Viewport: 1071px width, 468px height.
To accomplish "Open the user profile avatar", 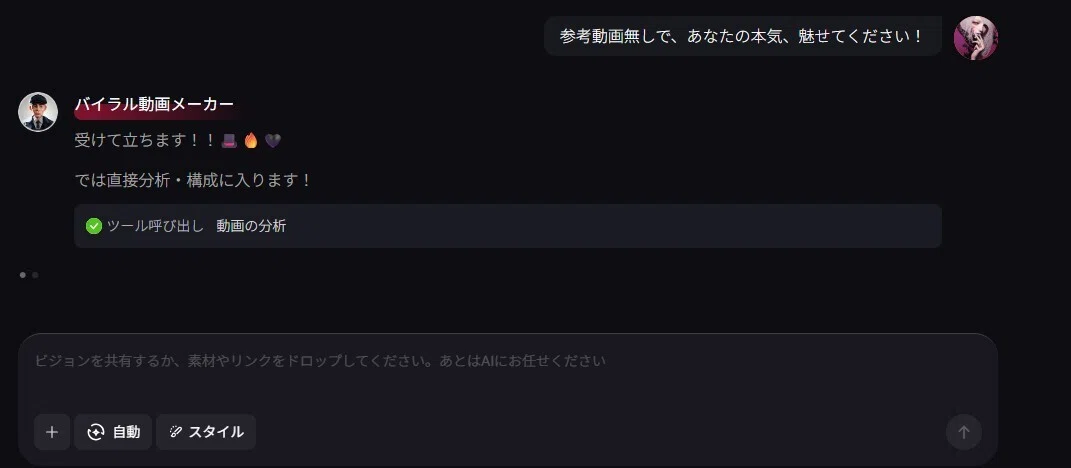I will (975, 38).
